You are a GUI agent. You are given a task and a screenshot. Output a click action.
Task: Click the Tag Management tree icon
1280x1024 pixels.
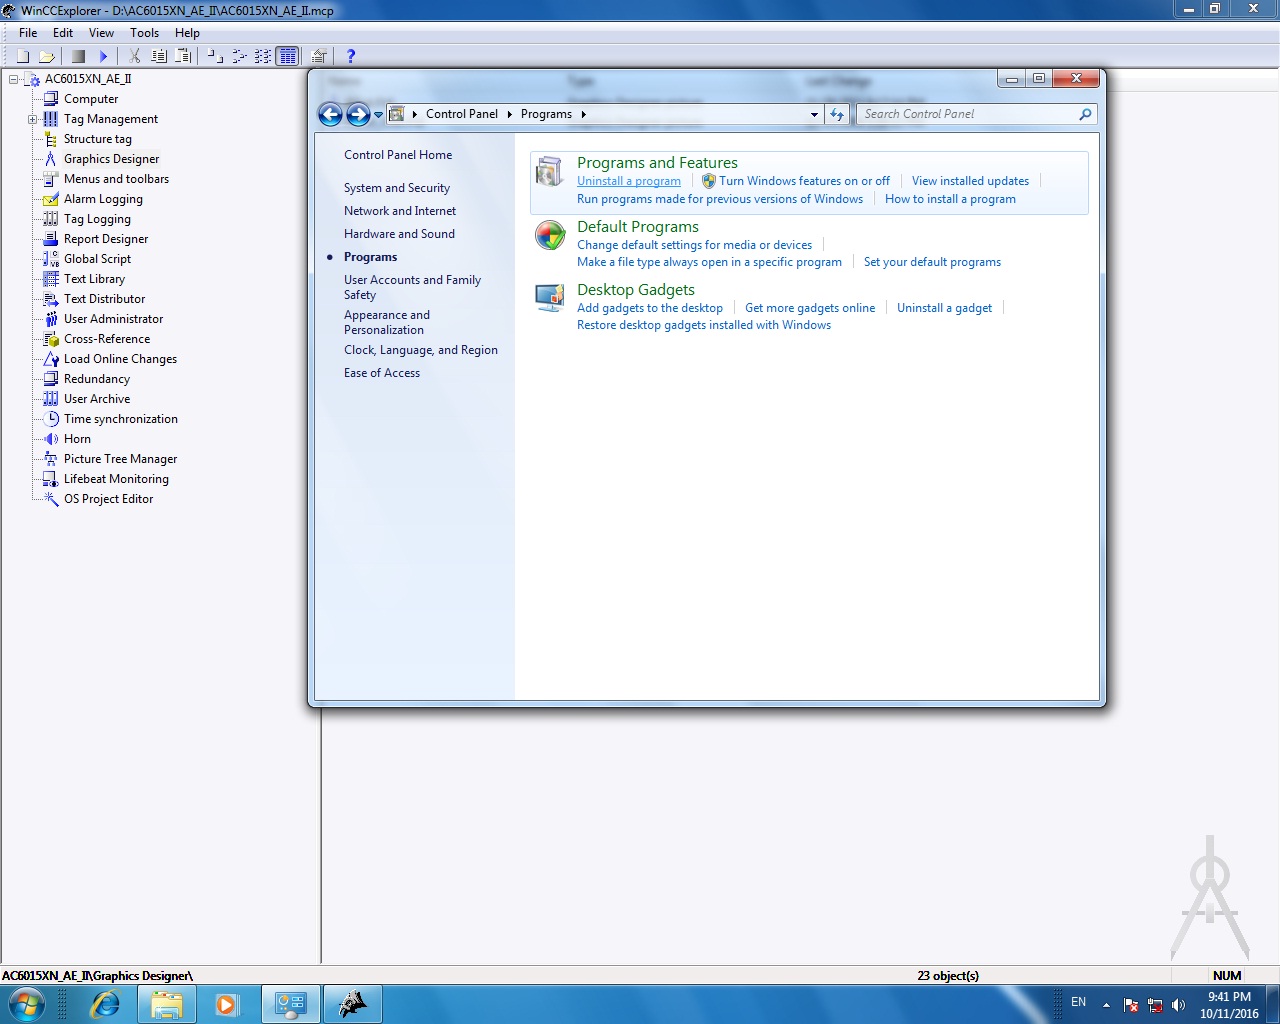(x=51, y=119)
